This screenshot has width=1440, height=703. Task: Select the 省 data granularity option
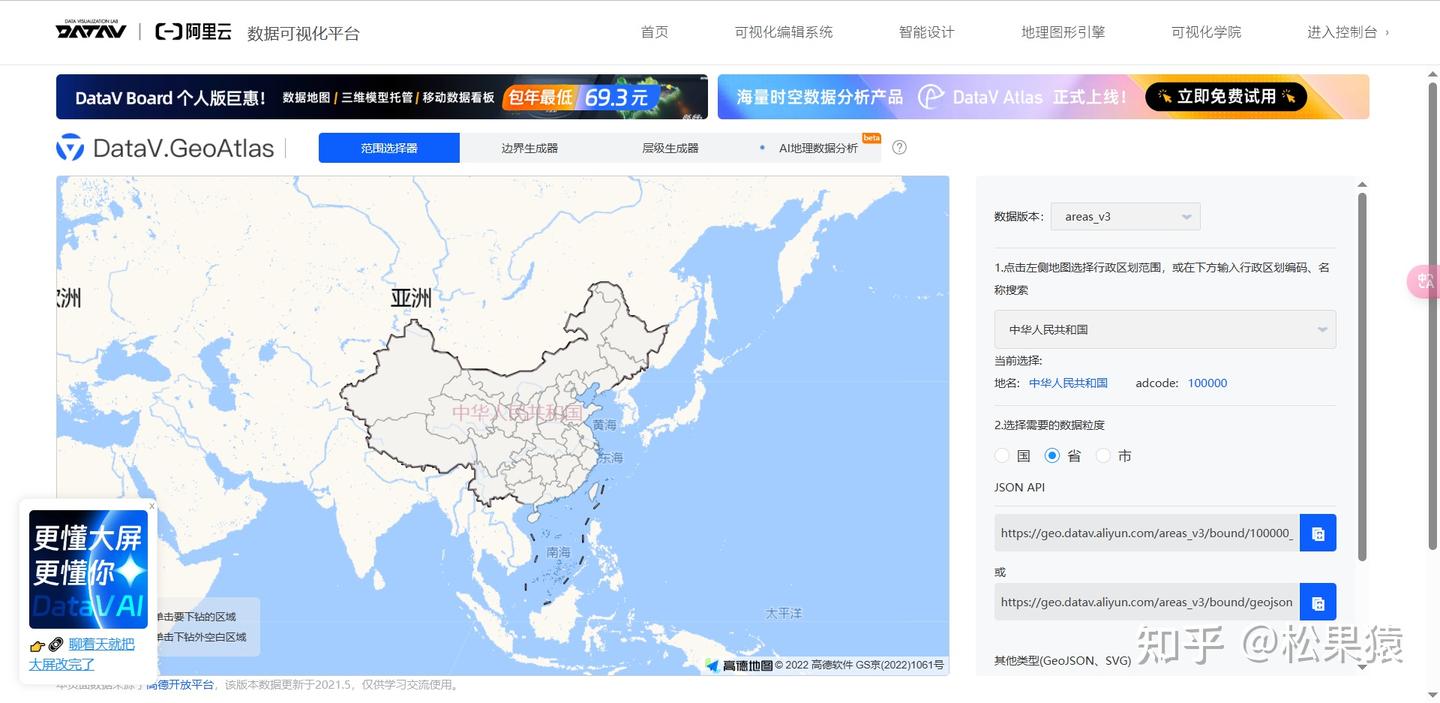click(x=1052, y=455)
